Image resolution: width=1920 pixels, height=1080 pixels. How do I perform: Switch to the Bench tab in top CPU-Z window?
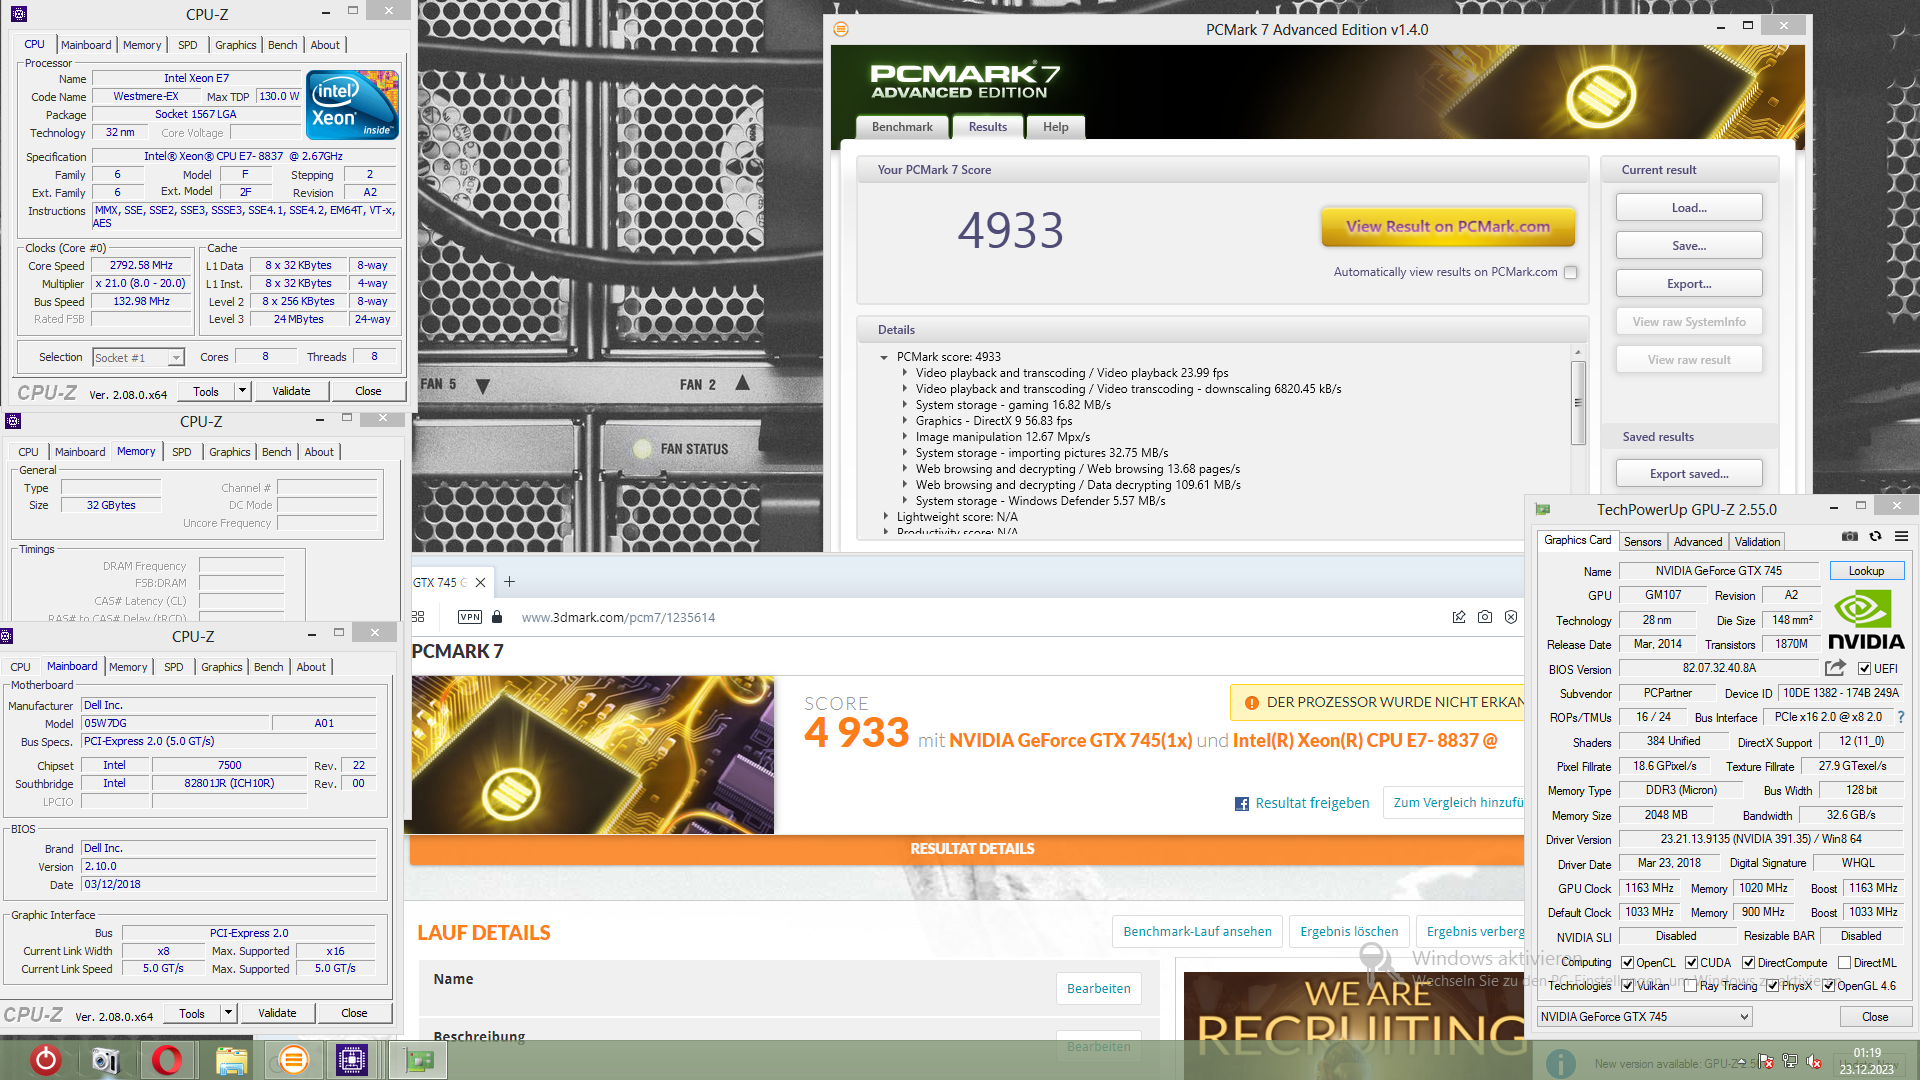pos(283,45)
